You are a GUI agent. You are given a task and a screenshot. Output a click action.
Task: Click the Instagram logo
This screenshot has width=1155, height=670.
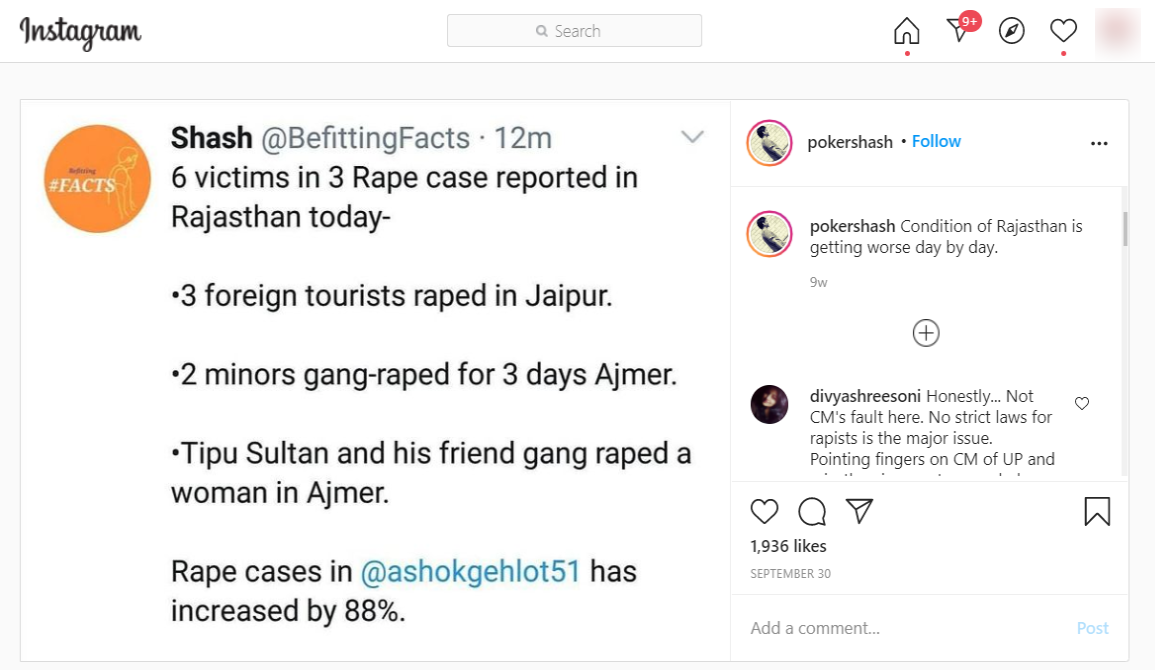point(81,32)
